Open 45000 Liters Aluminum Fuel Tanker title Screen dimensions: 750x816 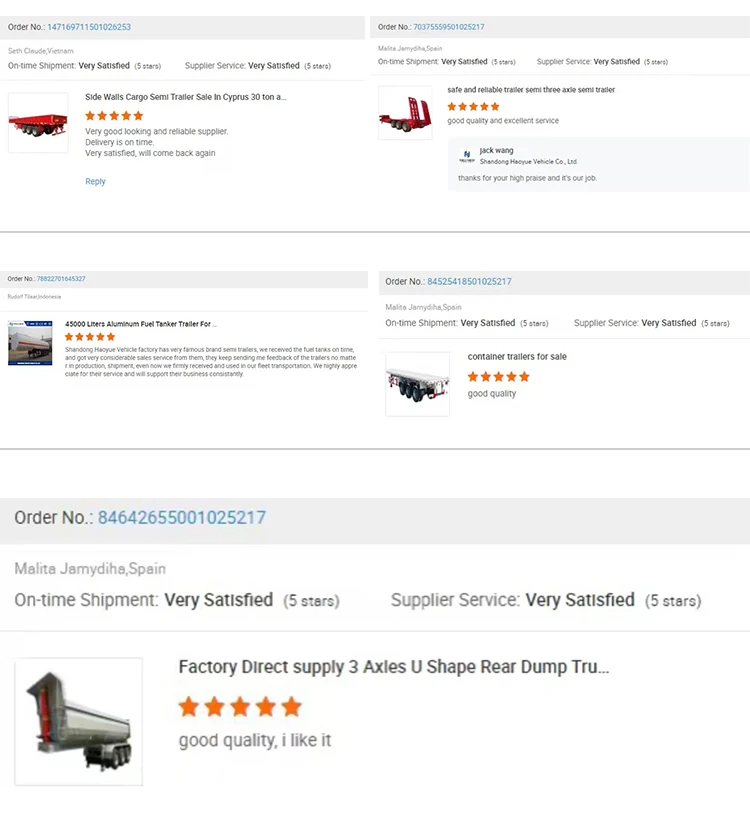[x=141, y=324]
